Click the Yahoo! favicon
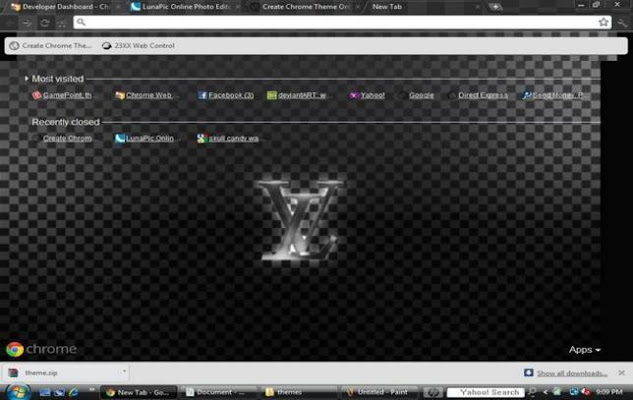This screenshot has height=400, width=633. [354, 95]
